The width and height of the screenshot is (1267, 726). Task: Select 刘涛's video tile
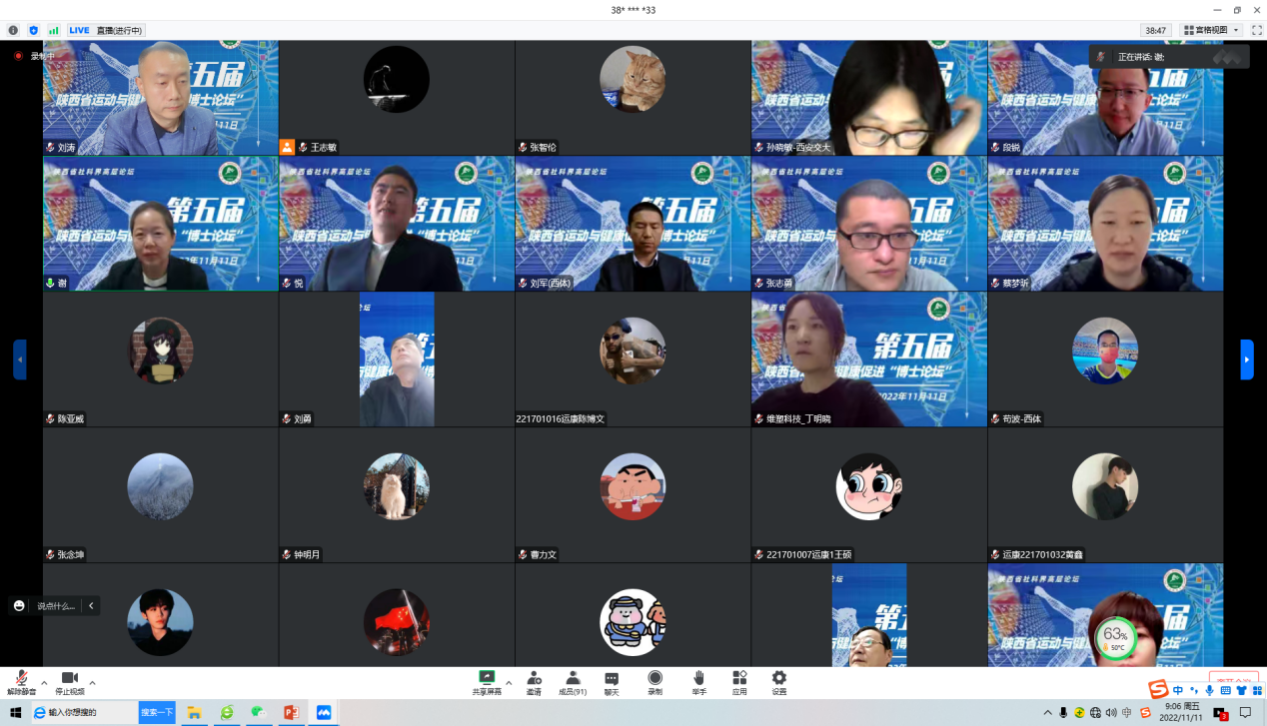160,98
